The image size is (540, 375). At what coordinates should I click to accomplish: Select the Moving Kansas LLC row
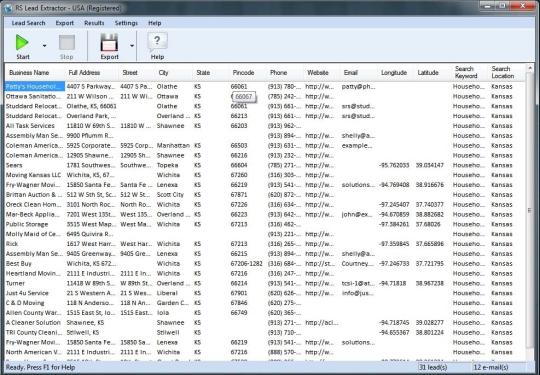tap(265, 175)
